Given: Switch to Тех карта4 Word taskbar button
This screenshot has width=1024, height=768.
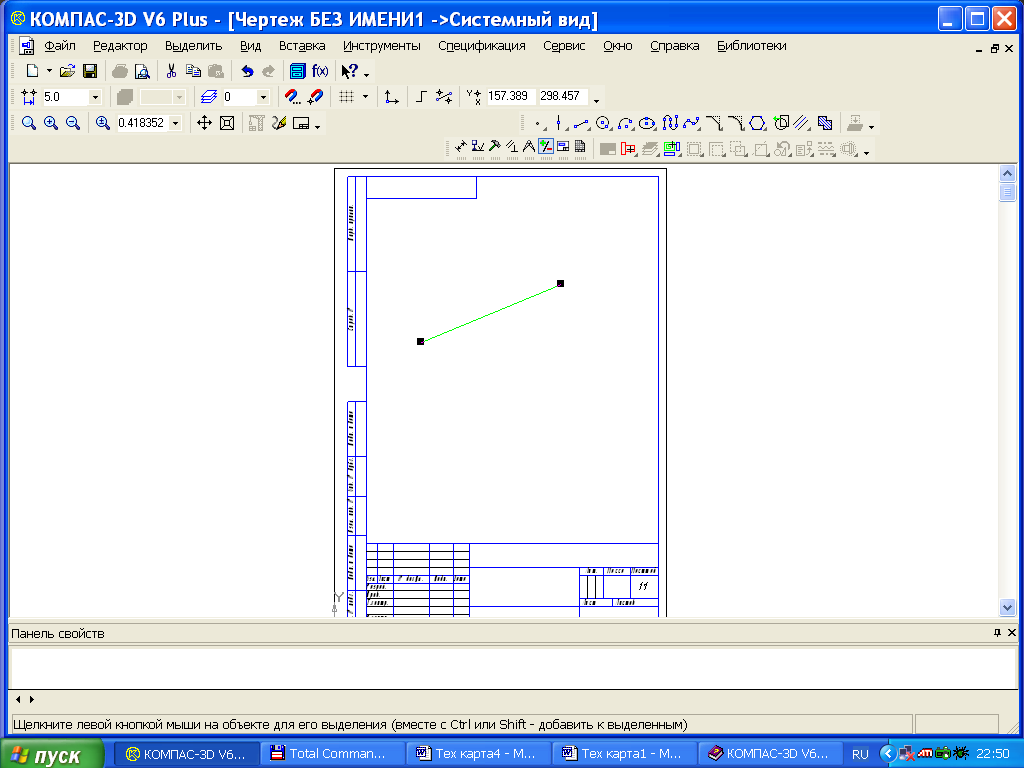Looking at the screenshot, I should 478,754.
